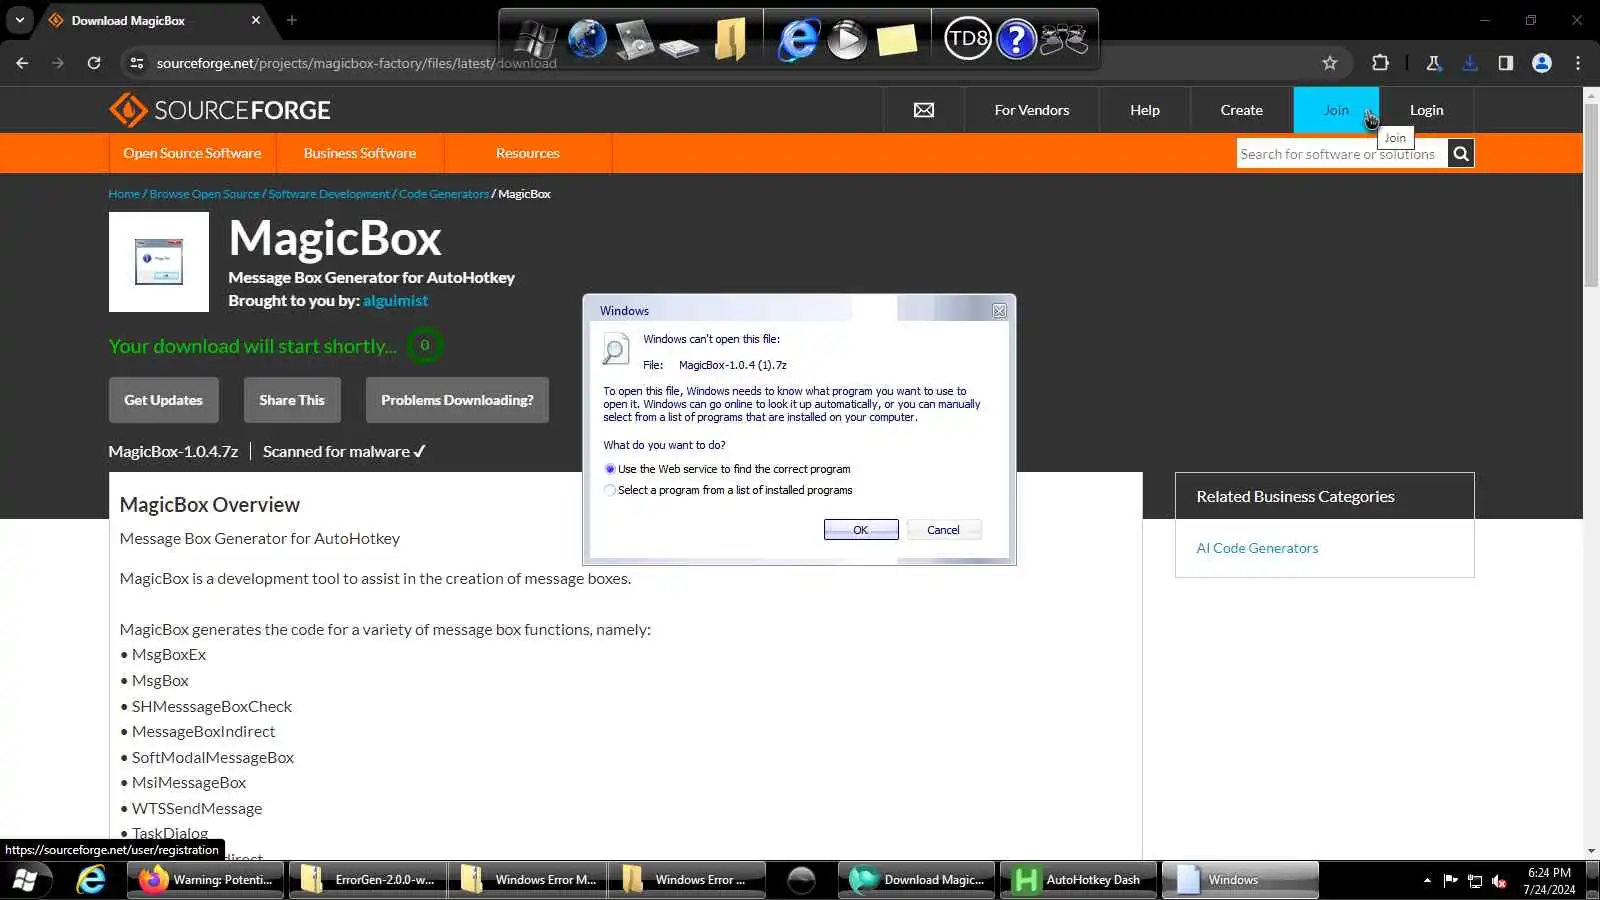Viewport: 1600px width, 900px height.
Task: Switch to AutoHotkey Dash in the taskbar
Action: tap(1078, 880)
